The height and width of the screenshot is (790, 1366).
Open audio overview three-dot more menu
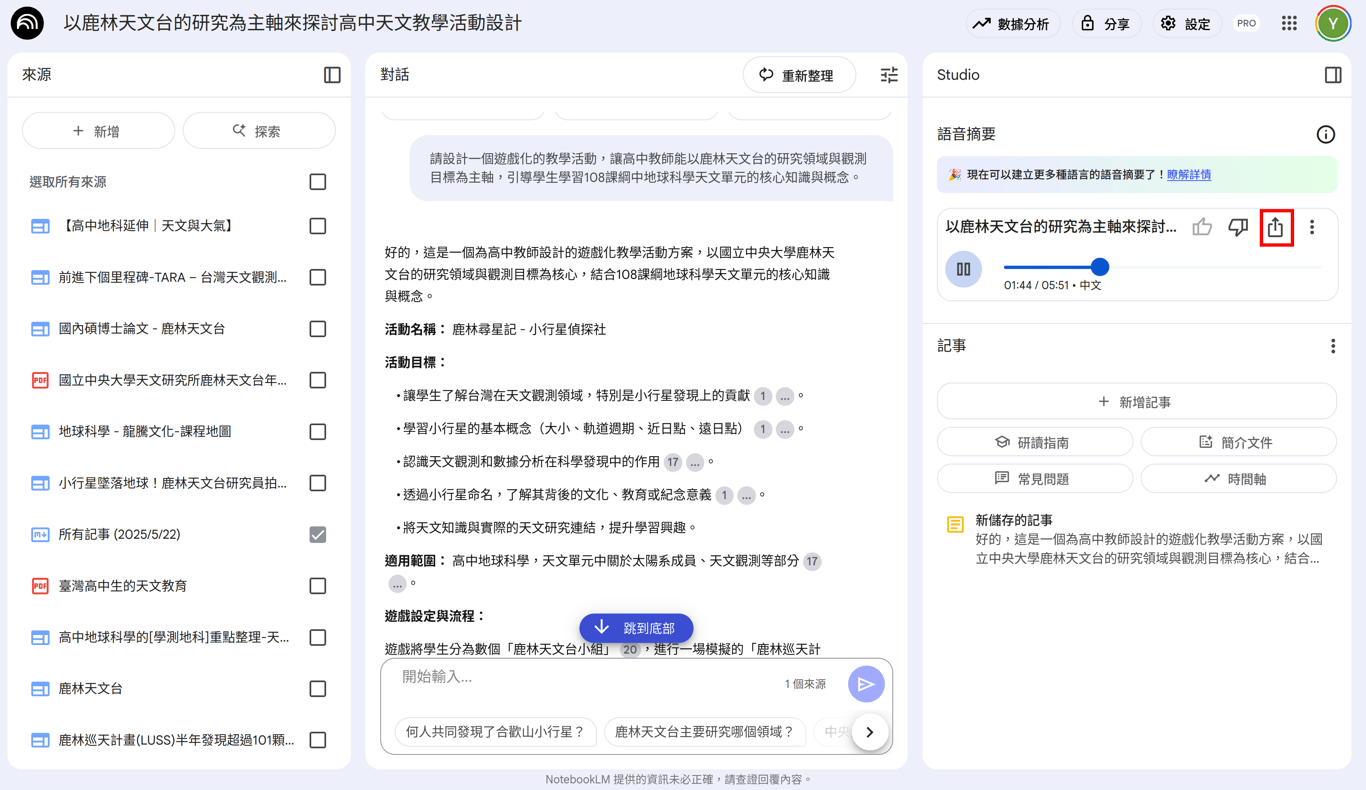[x=1312, y=228]
